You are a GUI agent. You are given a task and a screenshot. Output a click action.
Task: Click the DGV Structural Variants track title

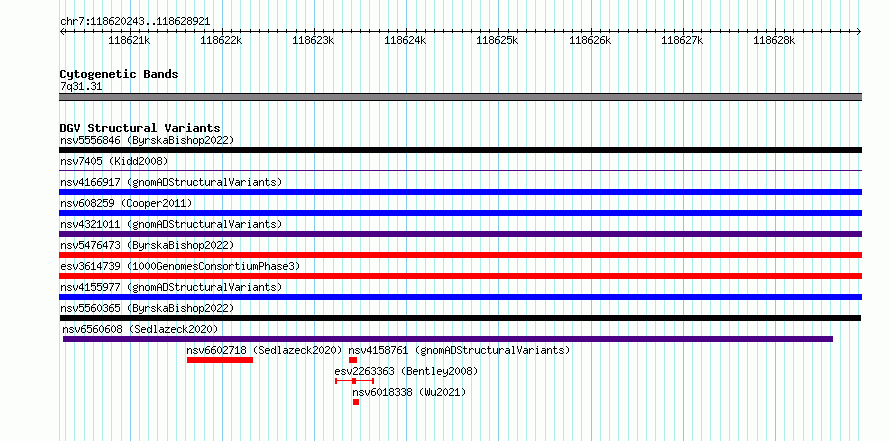point(140,128)
